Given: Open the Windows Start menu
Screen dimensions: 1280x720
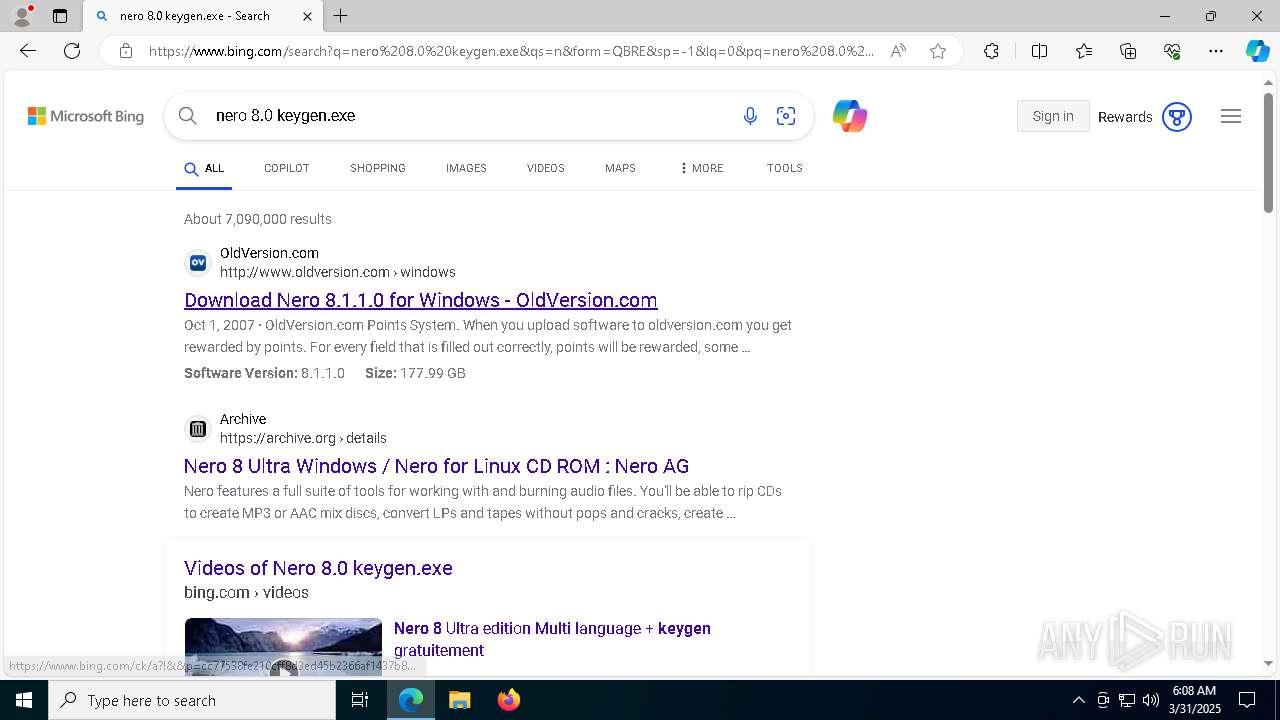Looking at the screenshot, I should [x=24, y=700].
